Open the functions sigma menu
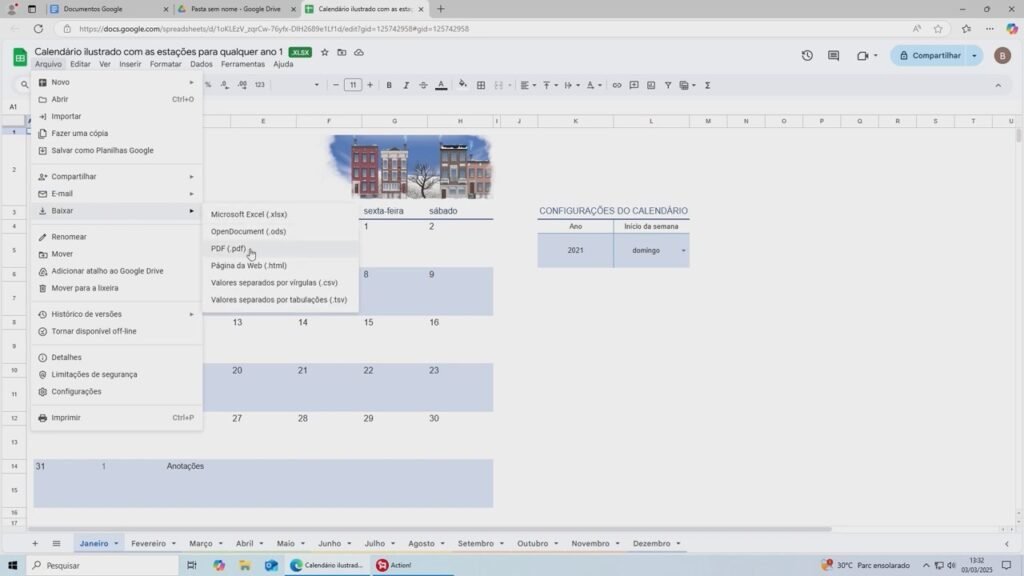Screen dimensions: 1024x576 [x=708, y=85]
